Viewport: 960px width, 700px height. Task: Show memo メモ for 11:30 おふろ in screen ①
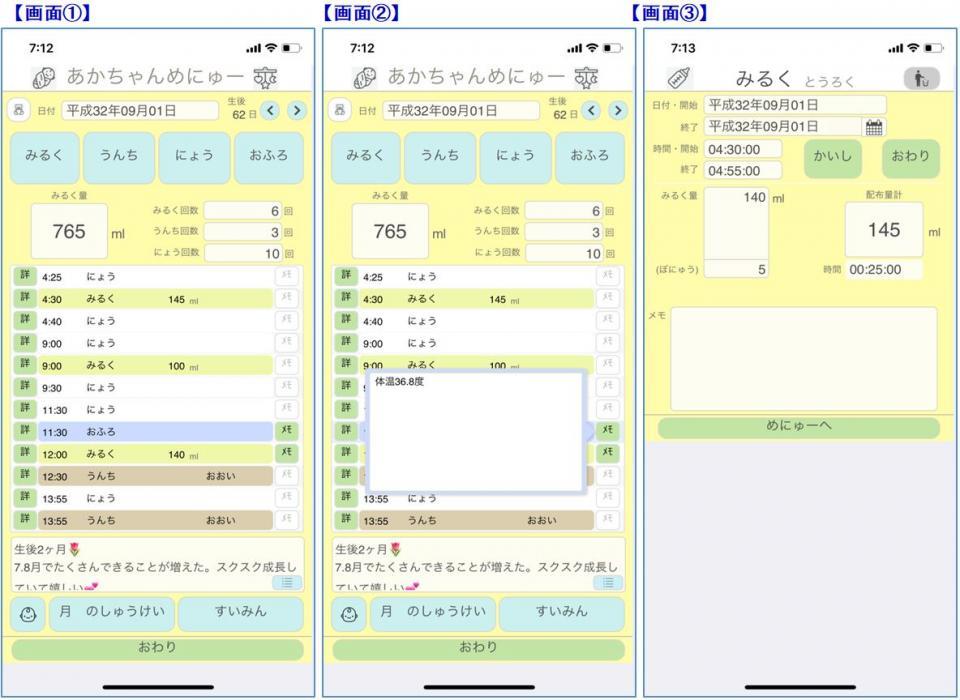[x=287, y=431]
